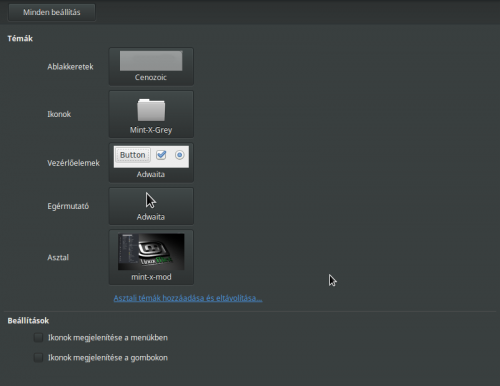Click the Egérmutató label

click(68, 206)
